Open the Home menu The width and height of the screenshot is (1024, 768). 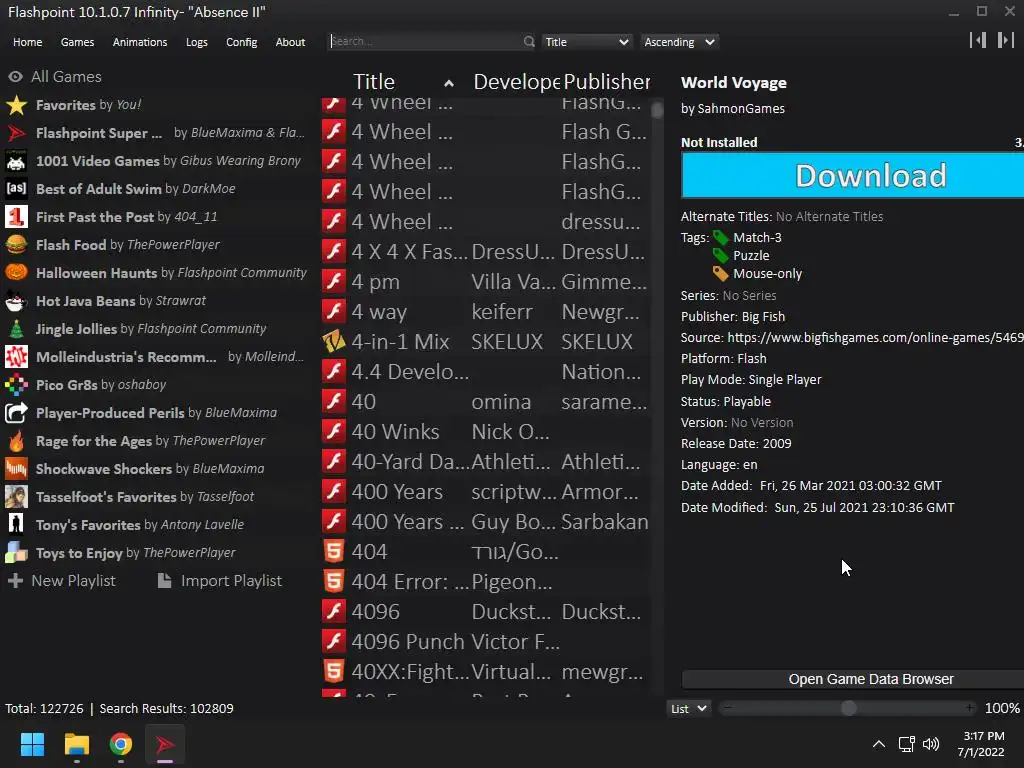click(x=27, y=42)
